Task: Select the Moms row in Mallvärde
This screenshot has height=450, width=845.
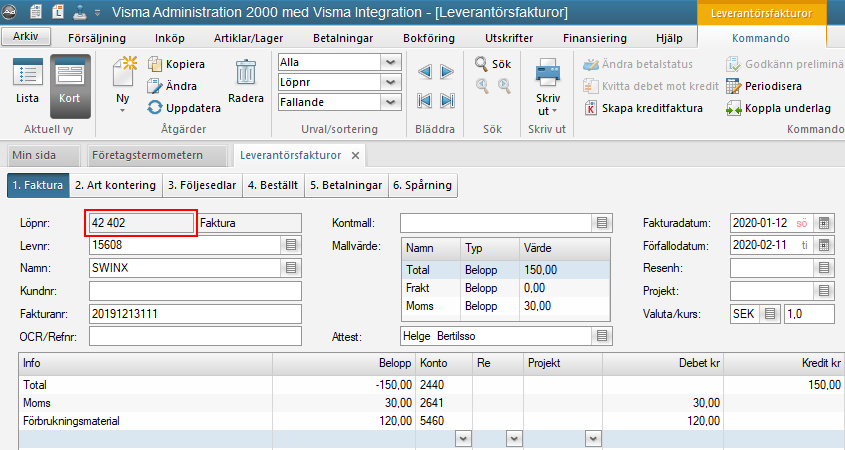Action: 506,306
